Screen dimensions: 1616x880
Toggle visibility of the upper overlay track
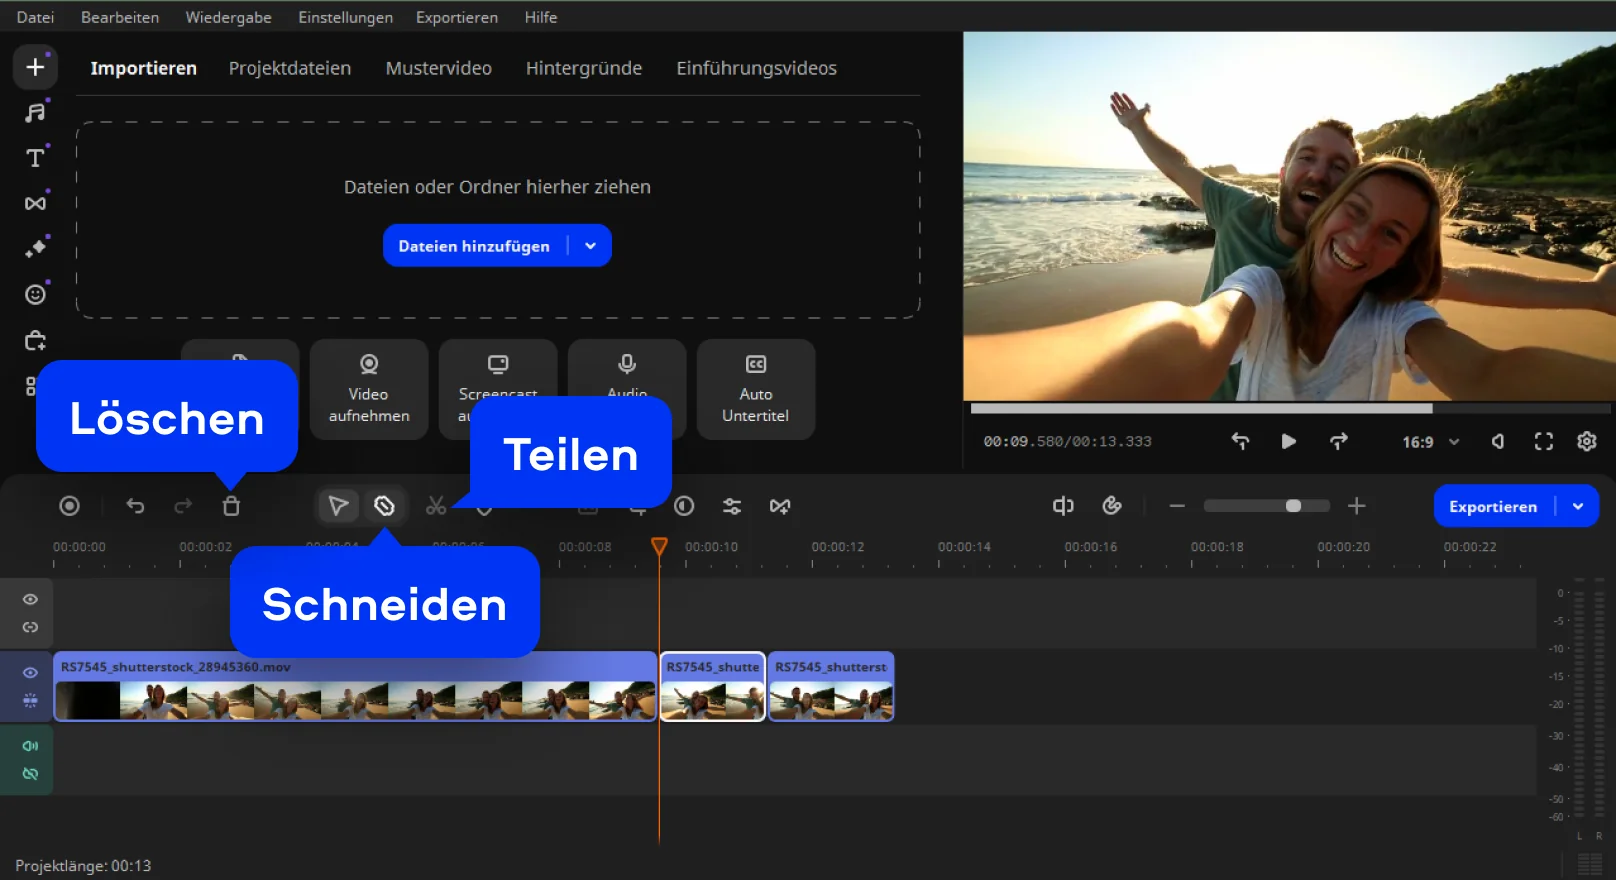click(x=30, y=599)
